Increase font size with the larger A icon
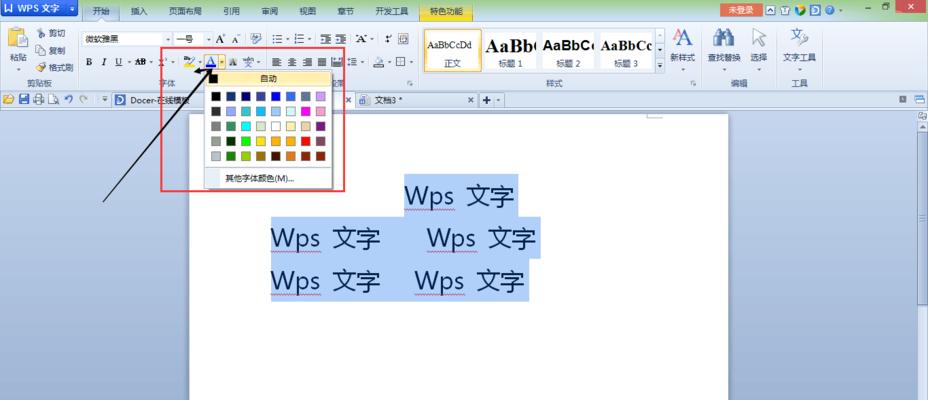This screenshot has height=400, width=928. [220, 39]
